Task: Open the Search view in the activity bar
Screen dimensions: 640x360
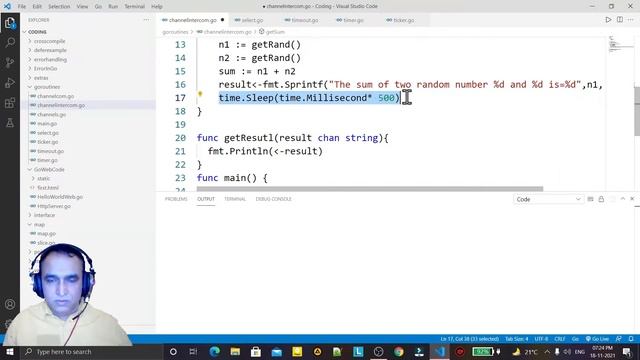Action: point(10,42)
